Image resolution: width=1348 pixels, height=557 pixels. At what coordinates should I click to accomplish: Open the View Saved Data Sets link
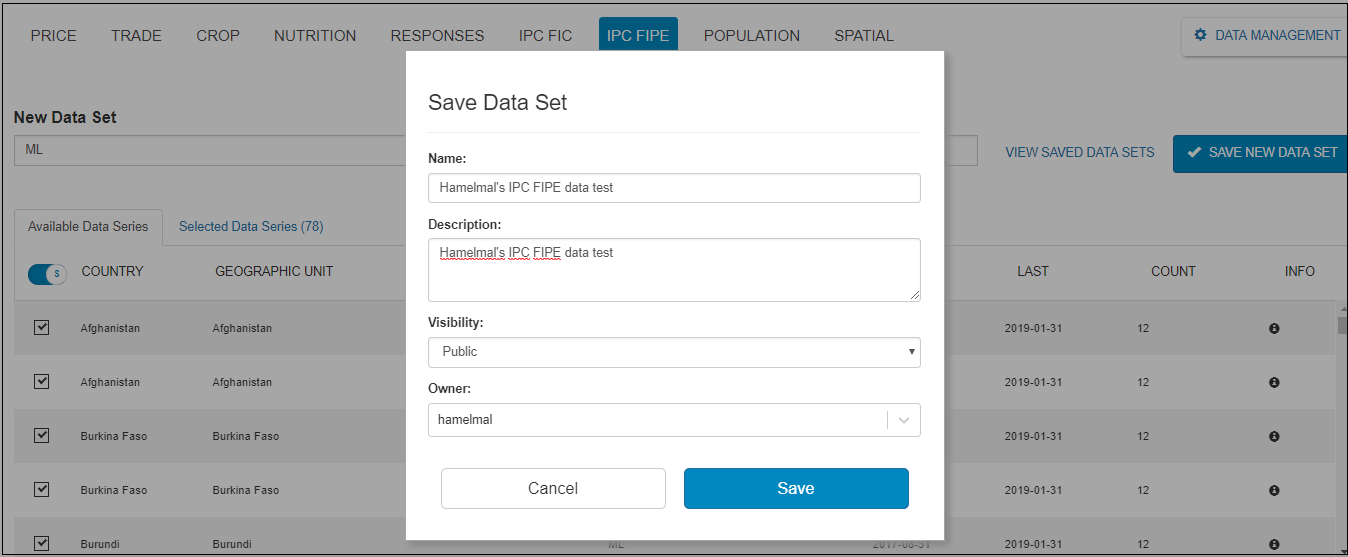(1080, 153)
